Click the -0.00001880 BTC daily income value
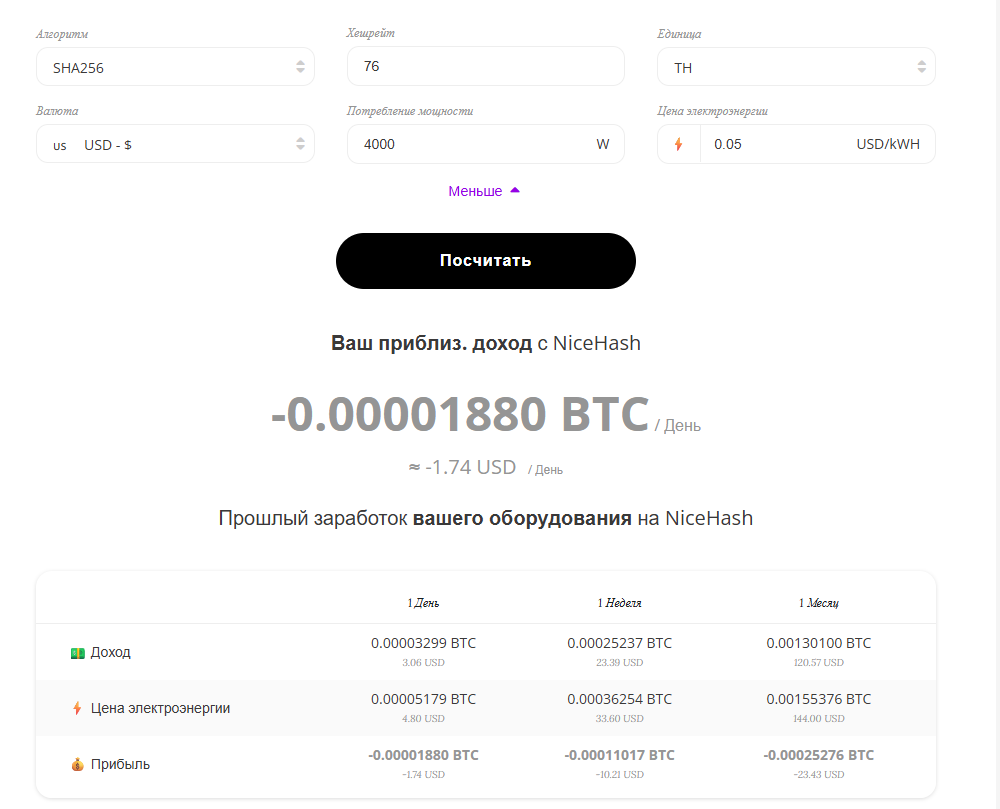Screen dimensions: 1000x809 point(459,415)
